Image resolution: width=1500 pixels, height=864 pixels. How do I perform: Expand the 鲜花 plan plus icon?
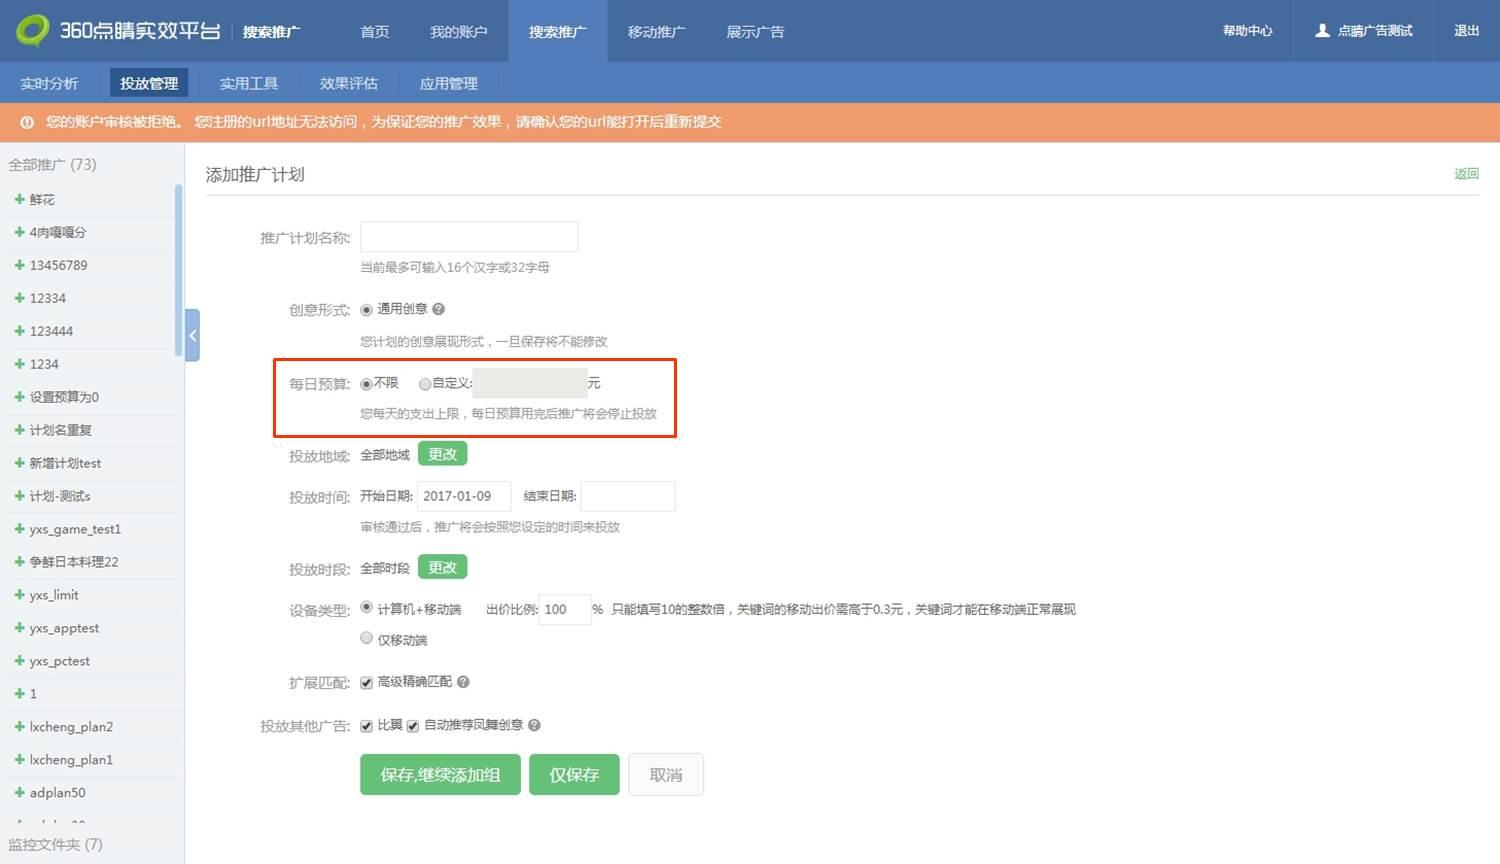tap(19, 199)
